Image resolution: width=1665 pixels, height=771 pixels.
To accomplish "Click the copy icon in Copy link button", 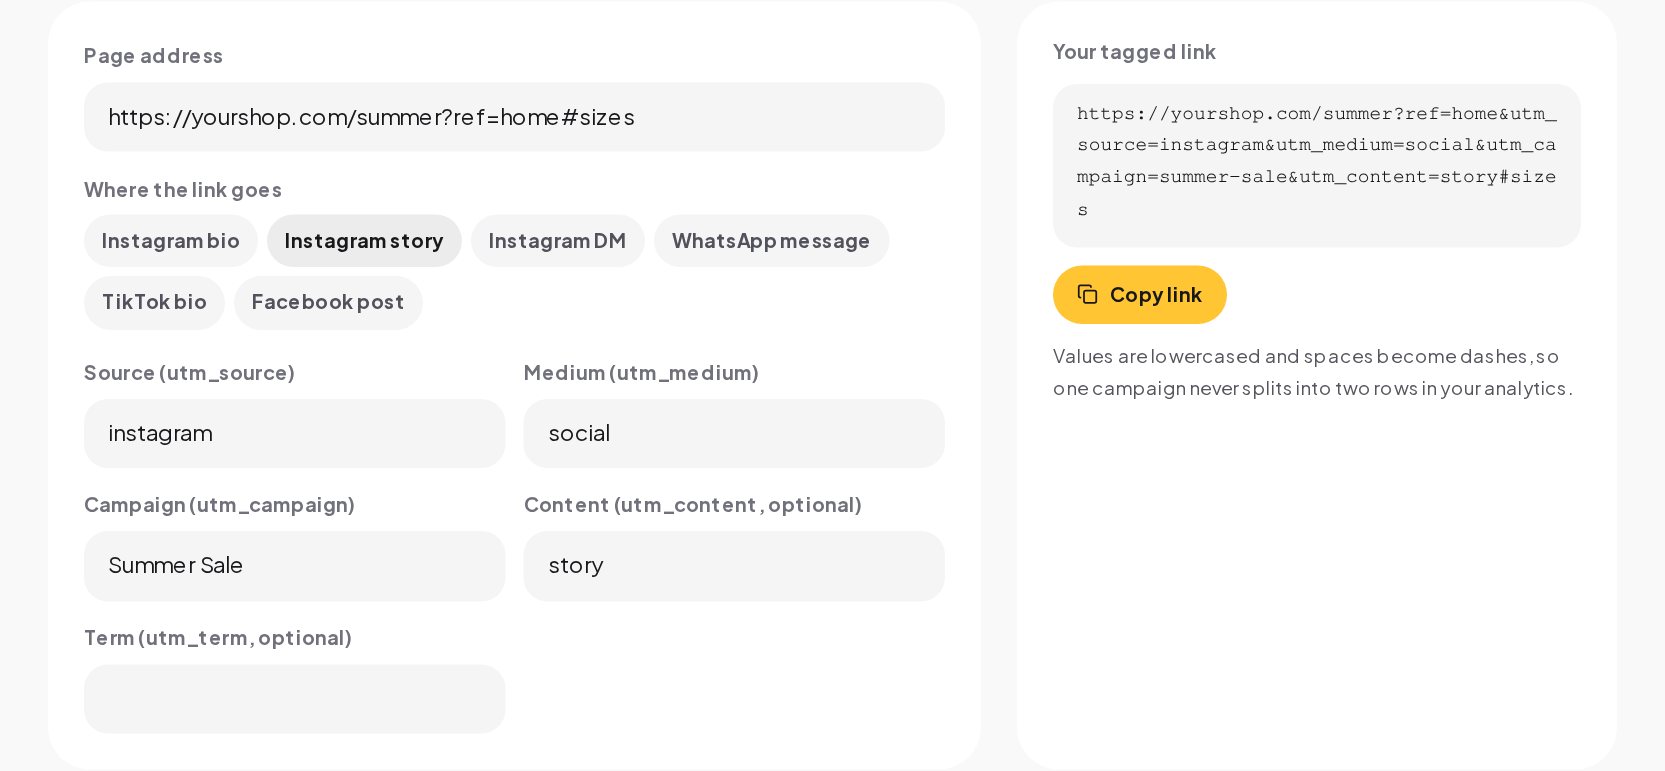I will tap(1088, 294).
